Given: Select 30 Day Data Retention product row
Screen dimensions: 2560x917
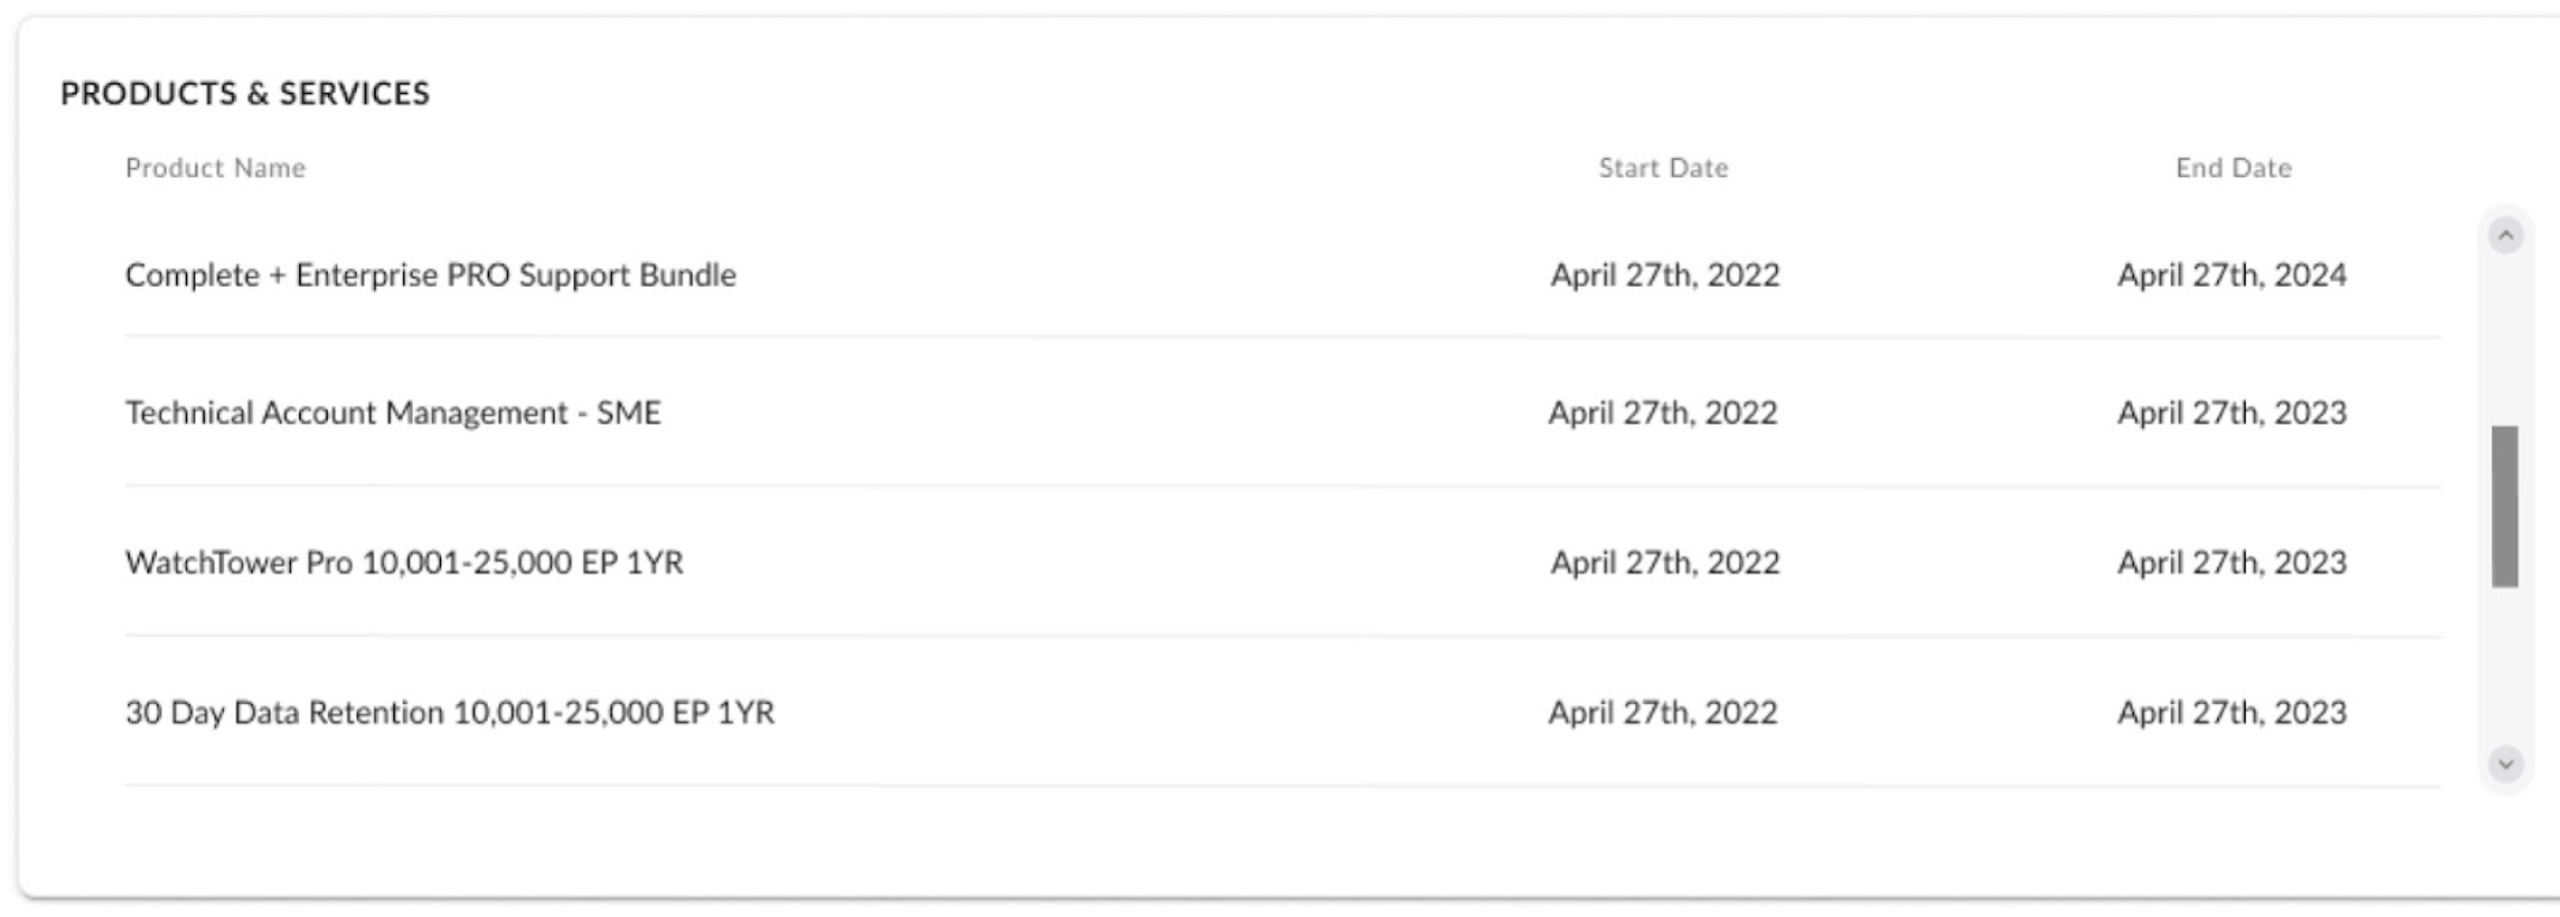Looking at the screenshot, I should click(1283, 712).
